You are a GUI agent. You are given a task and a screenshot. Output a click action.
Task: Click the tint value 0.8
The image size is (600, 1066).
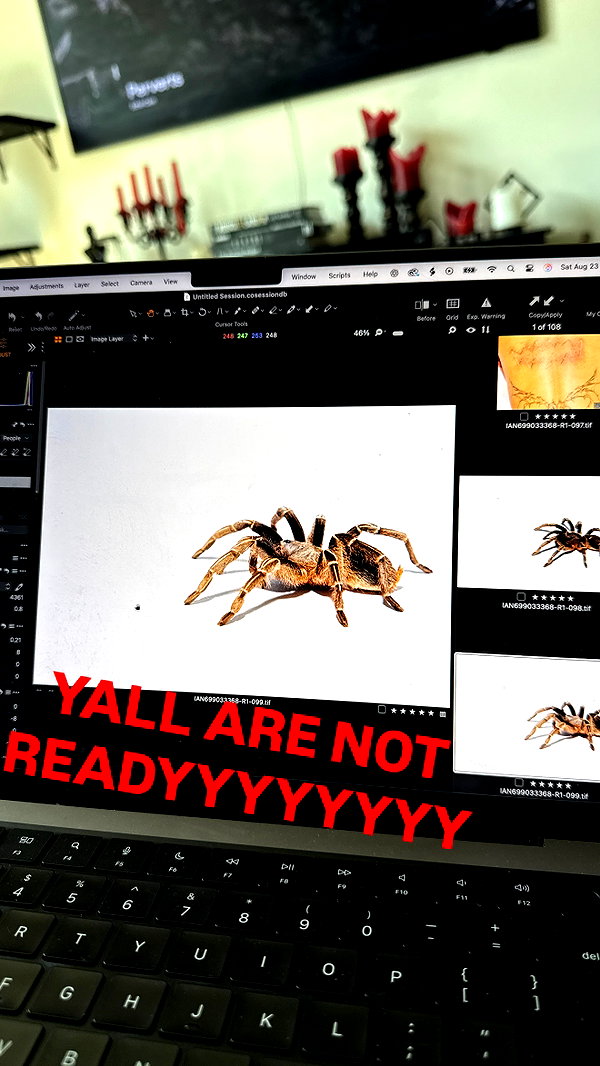[x=18, y=609]
